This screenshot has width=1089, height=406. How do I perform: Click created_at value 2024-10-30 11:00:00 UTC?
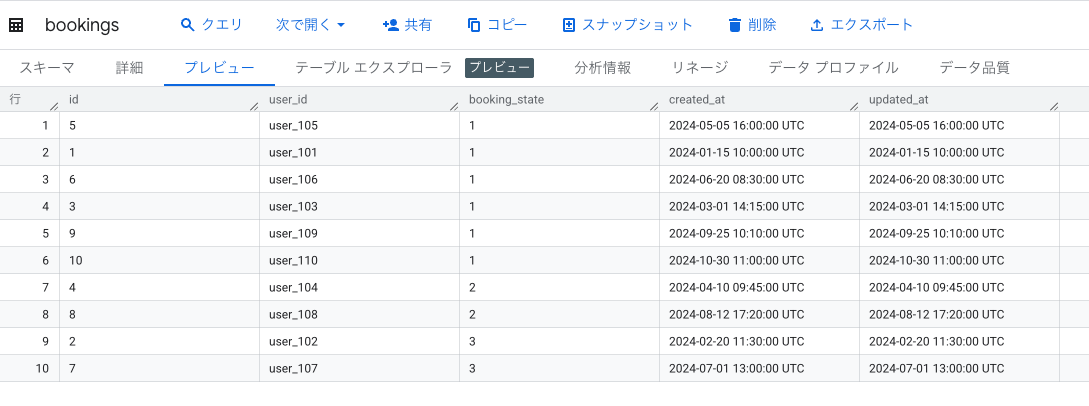click(736, 261)
